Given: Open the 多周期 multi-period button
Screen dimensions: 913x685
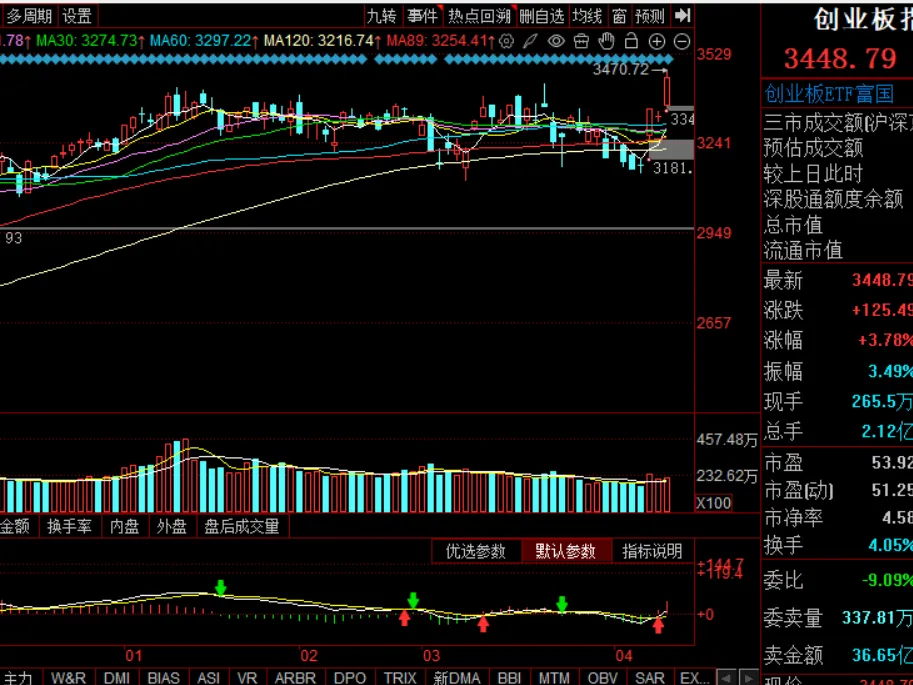Looking at the screenshot, I should (x=29, y=16).
